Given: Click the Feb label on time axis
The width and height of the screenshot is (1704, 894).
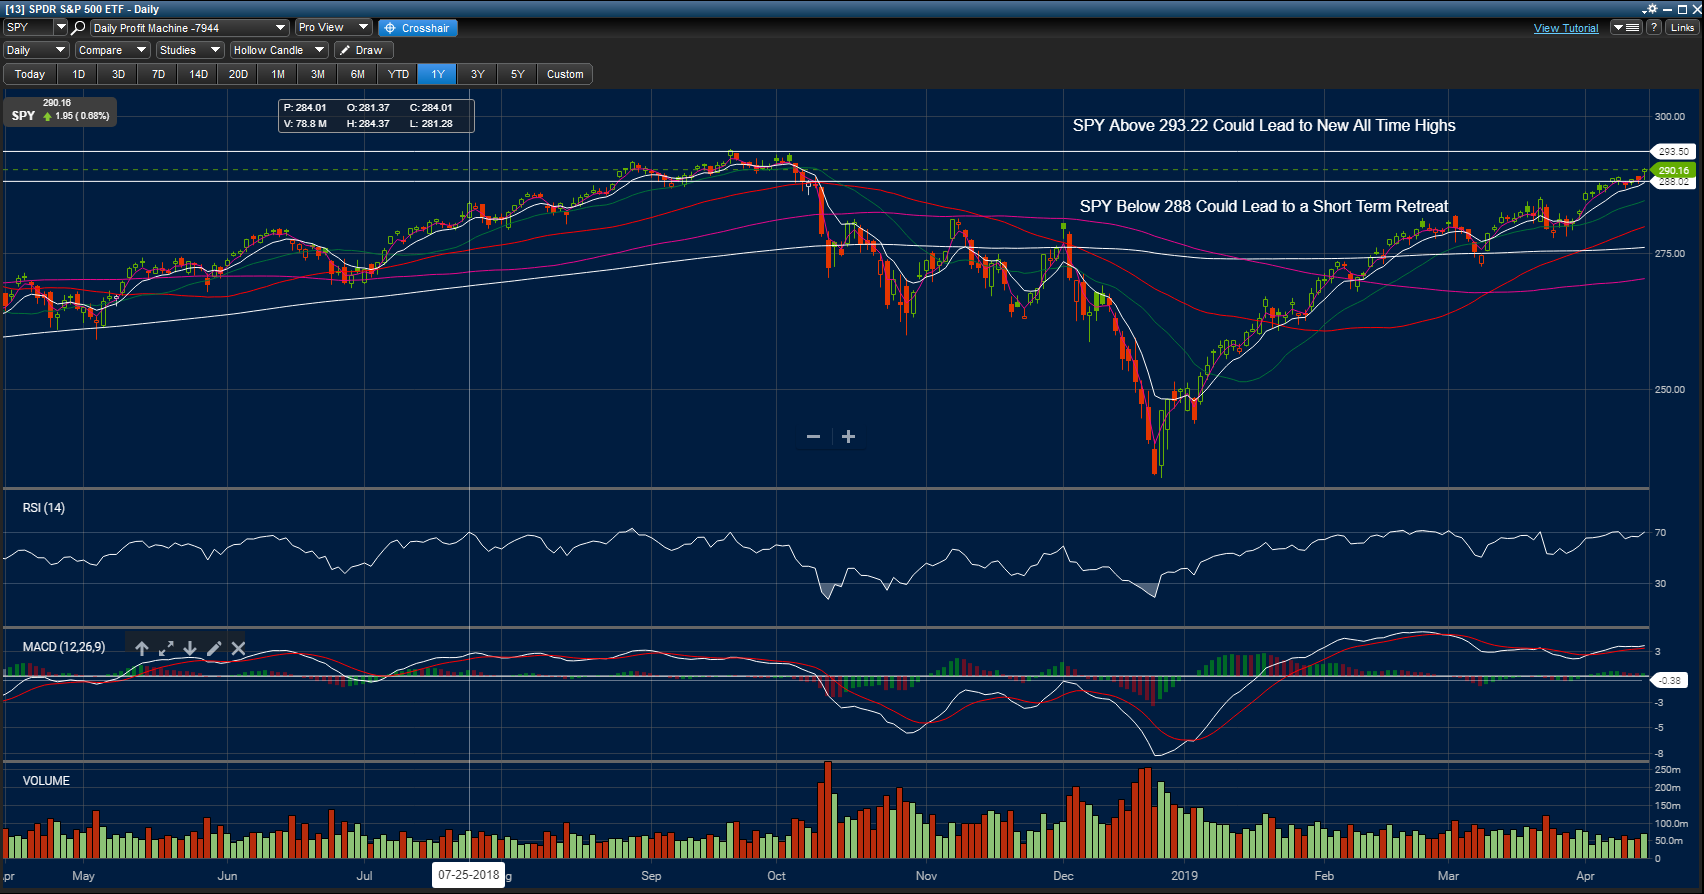Looking at the screenshot, I should point(1324,876).
